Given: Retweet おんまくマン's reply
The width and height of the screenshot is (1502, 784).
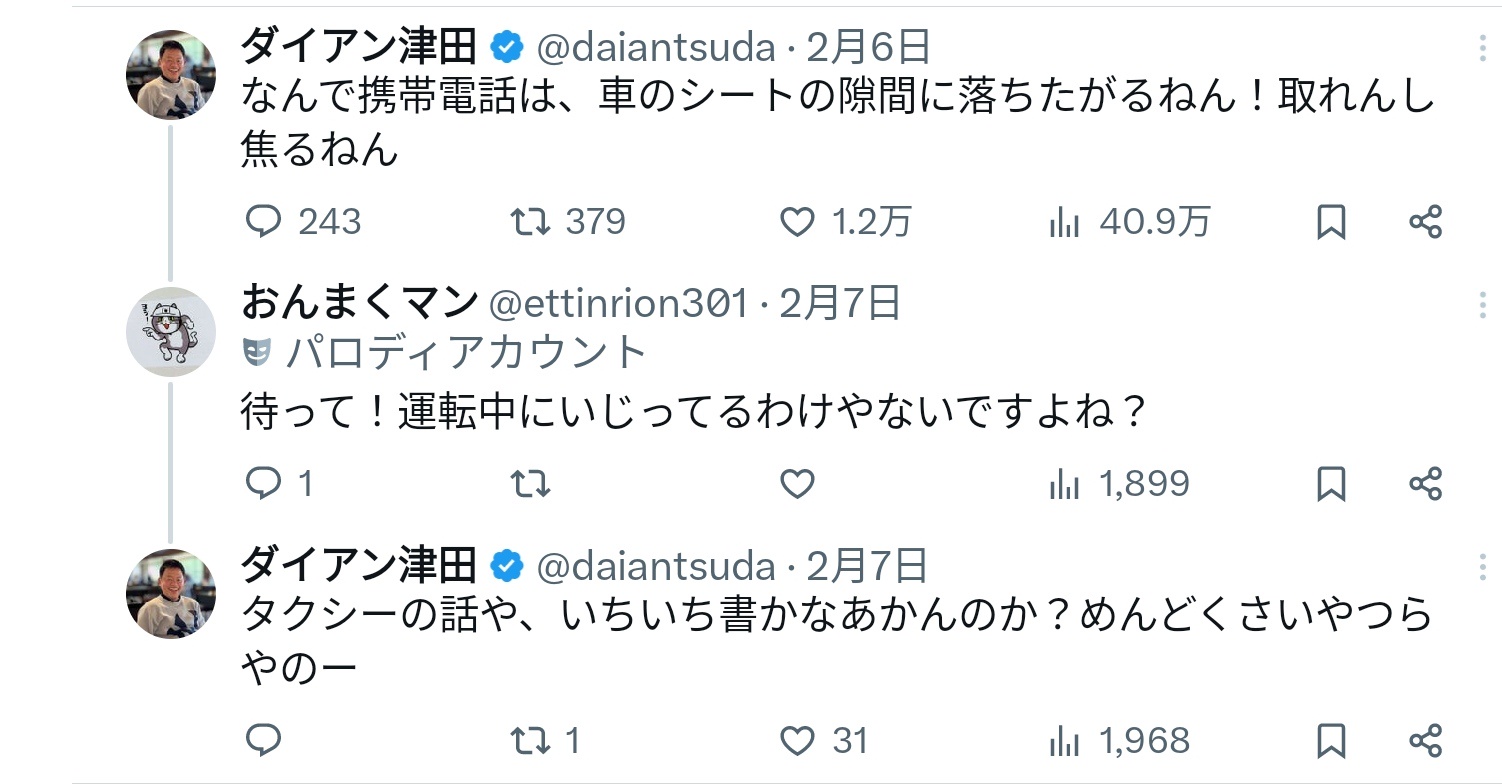Looking at the screenshot, I should pyautogui.click(x=529, y=484).
